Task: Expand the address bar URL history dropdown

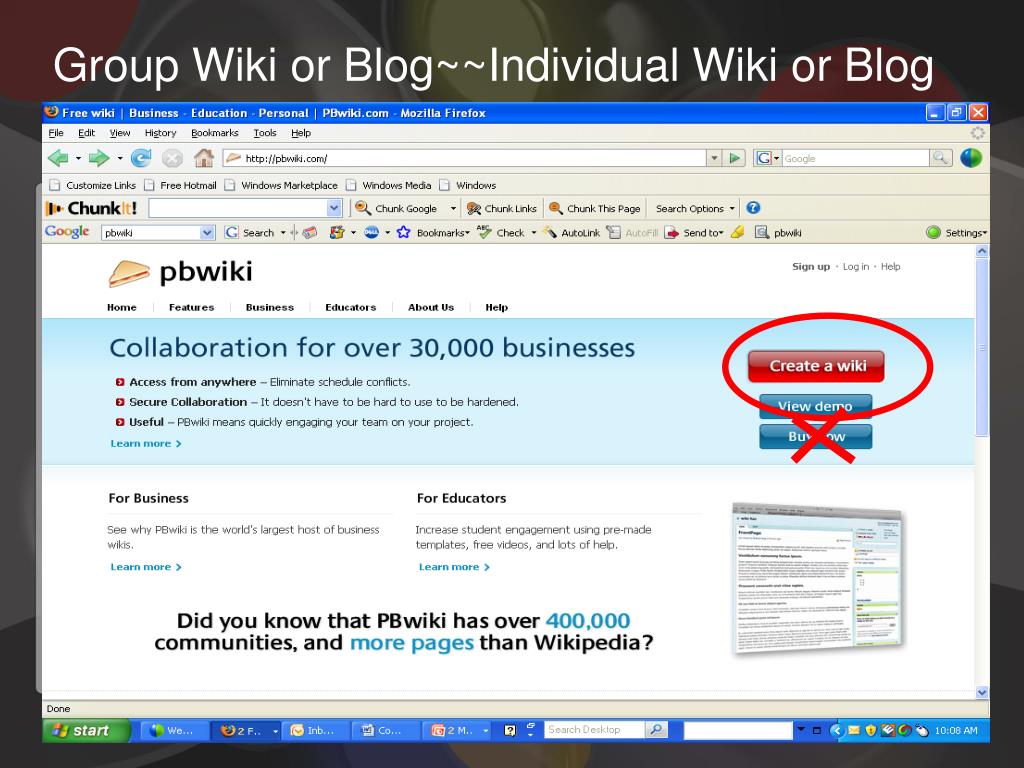Action: click(x=714, y=158)
